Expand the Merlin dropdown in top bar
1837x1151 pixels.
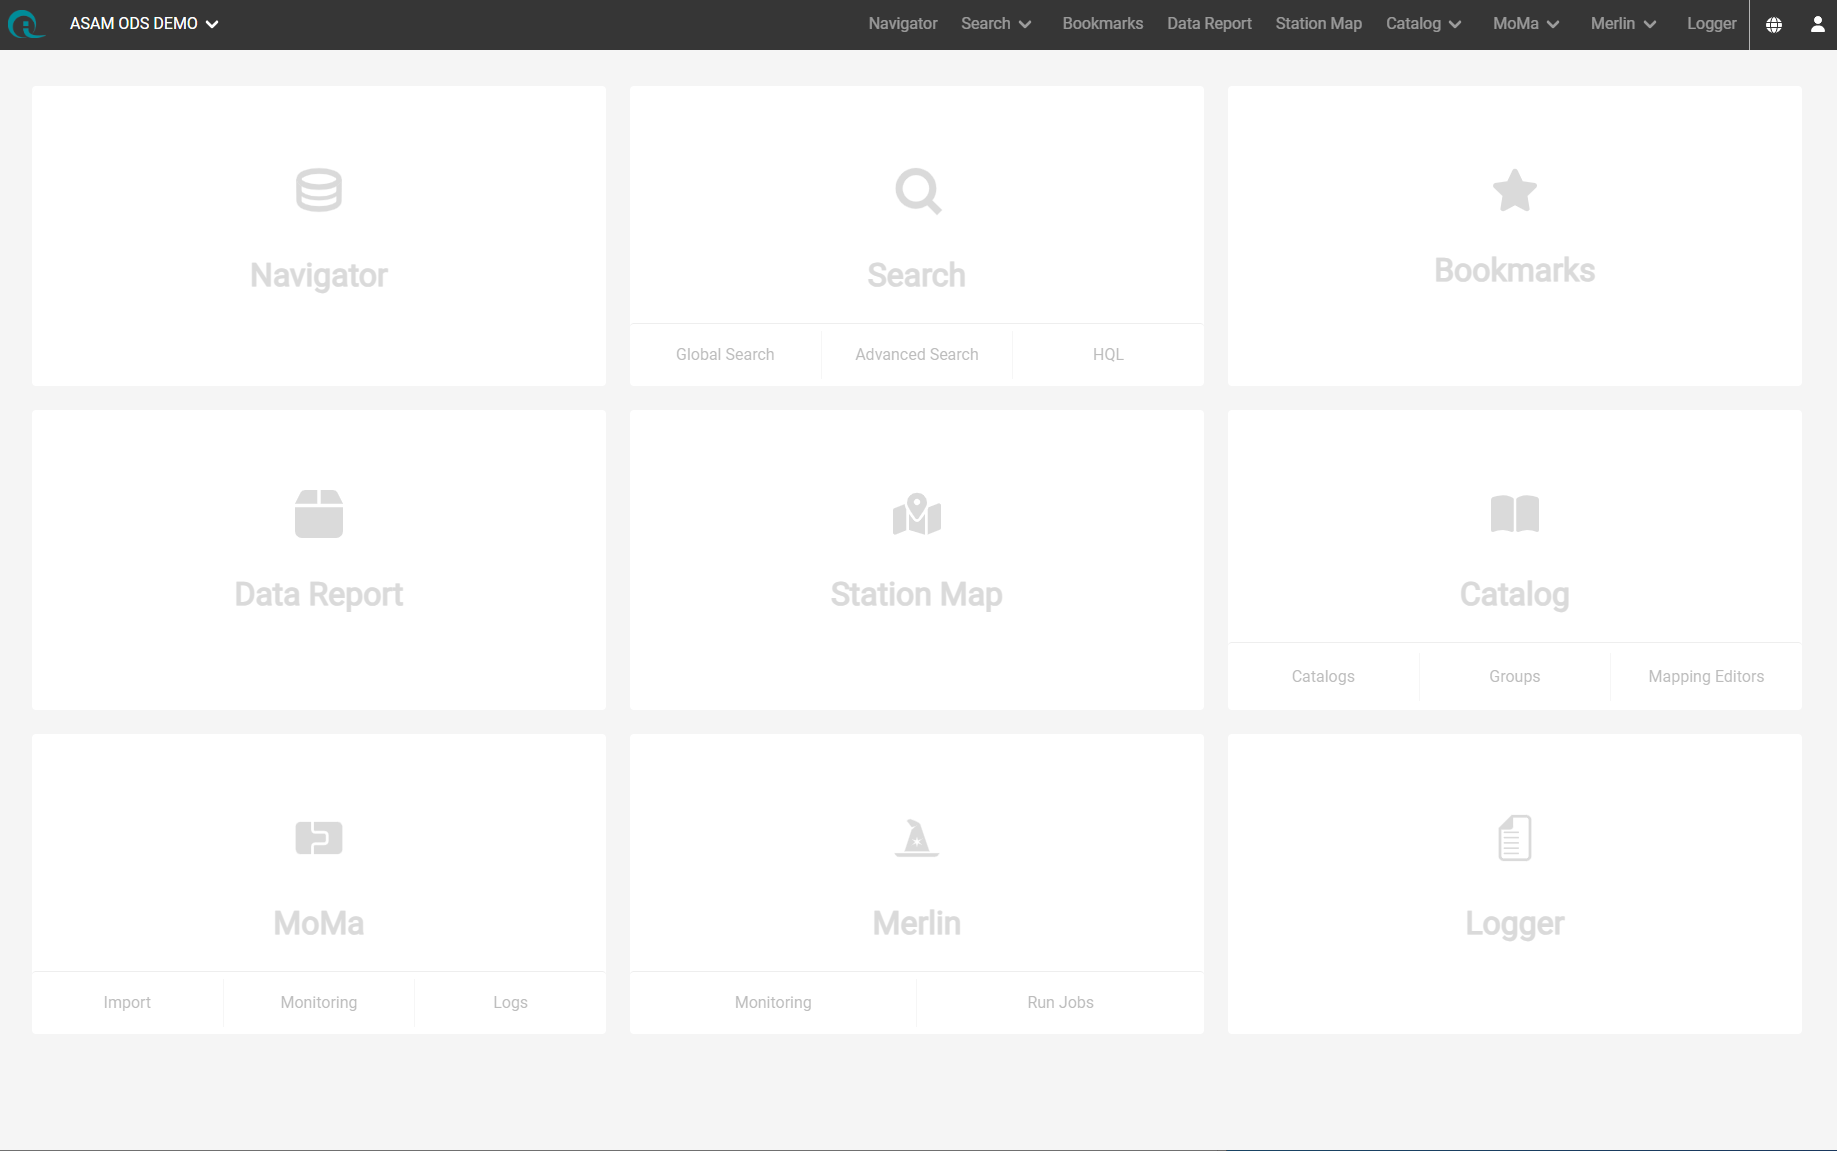(x=1623, y=24)
